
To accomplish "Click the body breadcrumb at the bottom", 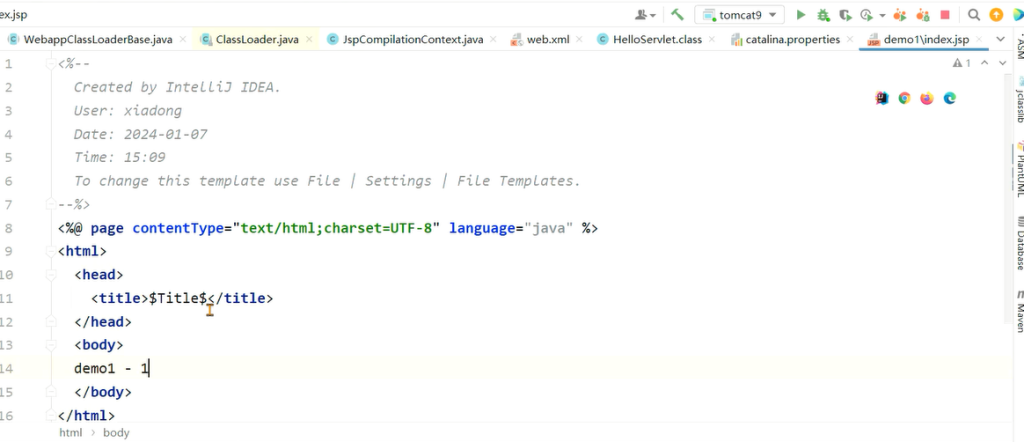I will [116, 433].
